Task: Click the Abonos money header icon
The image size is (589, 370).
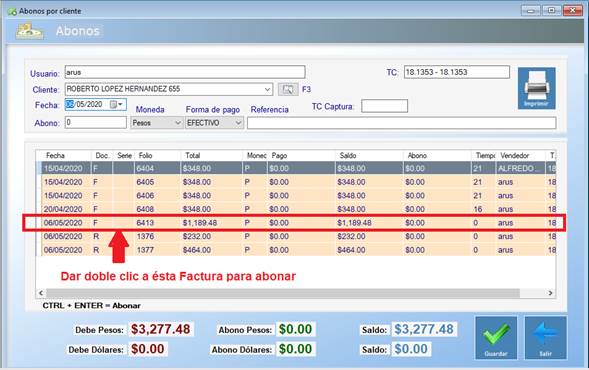Action: pyautogui.click(x=29, y=31)
